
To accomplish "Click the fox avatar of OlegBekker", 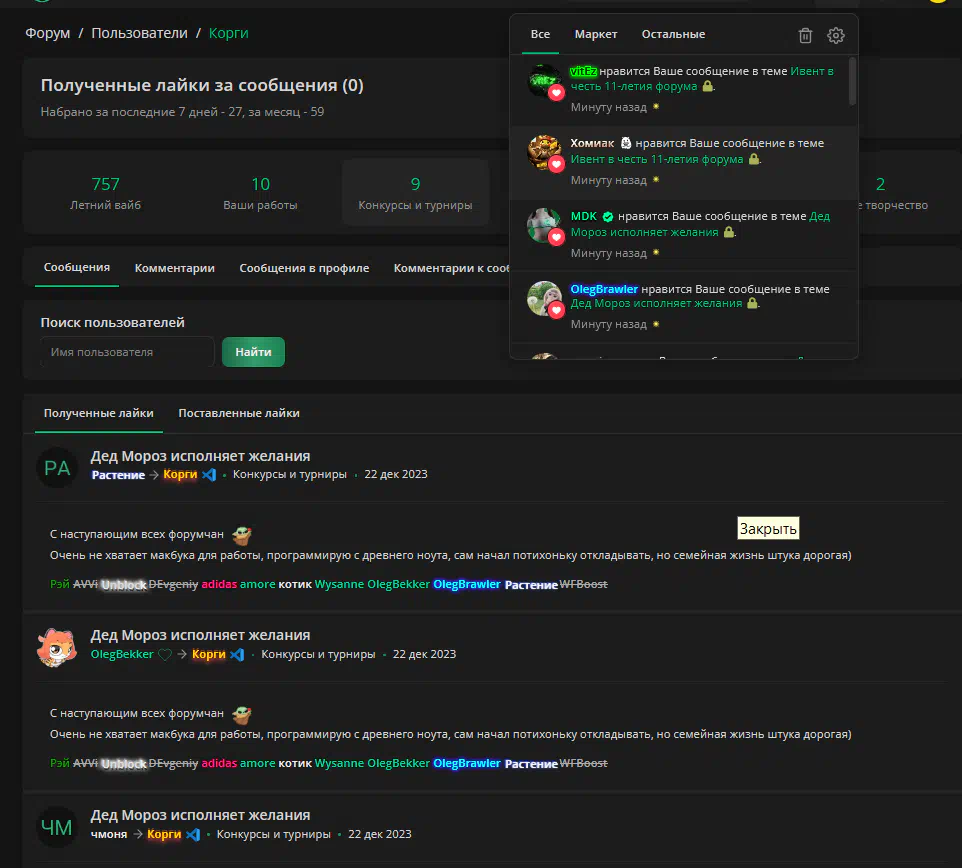I will pos(57,647).
